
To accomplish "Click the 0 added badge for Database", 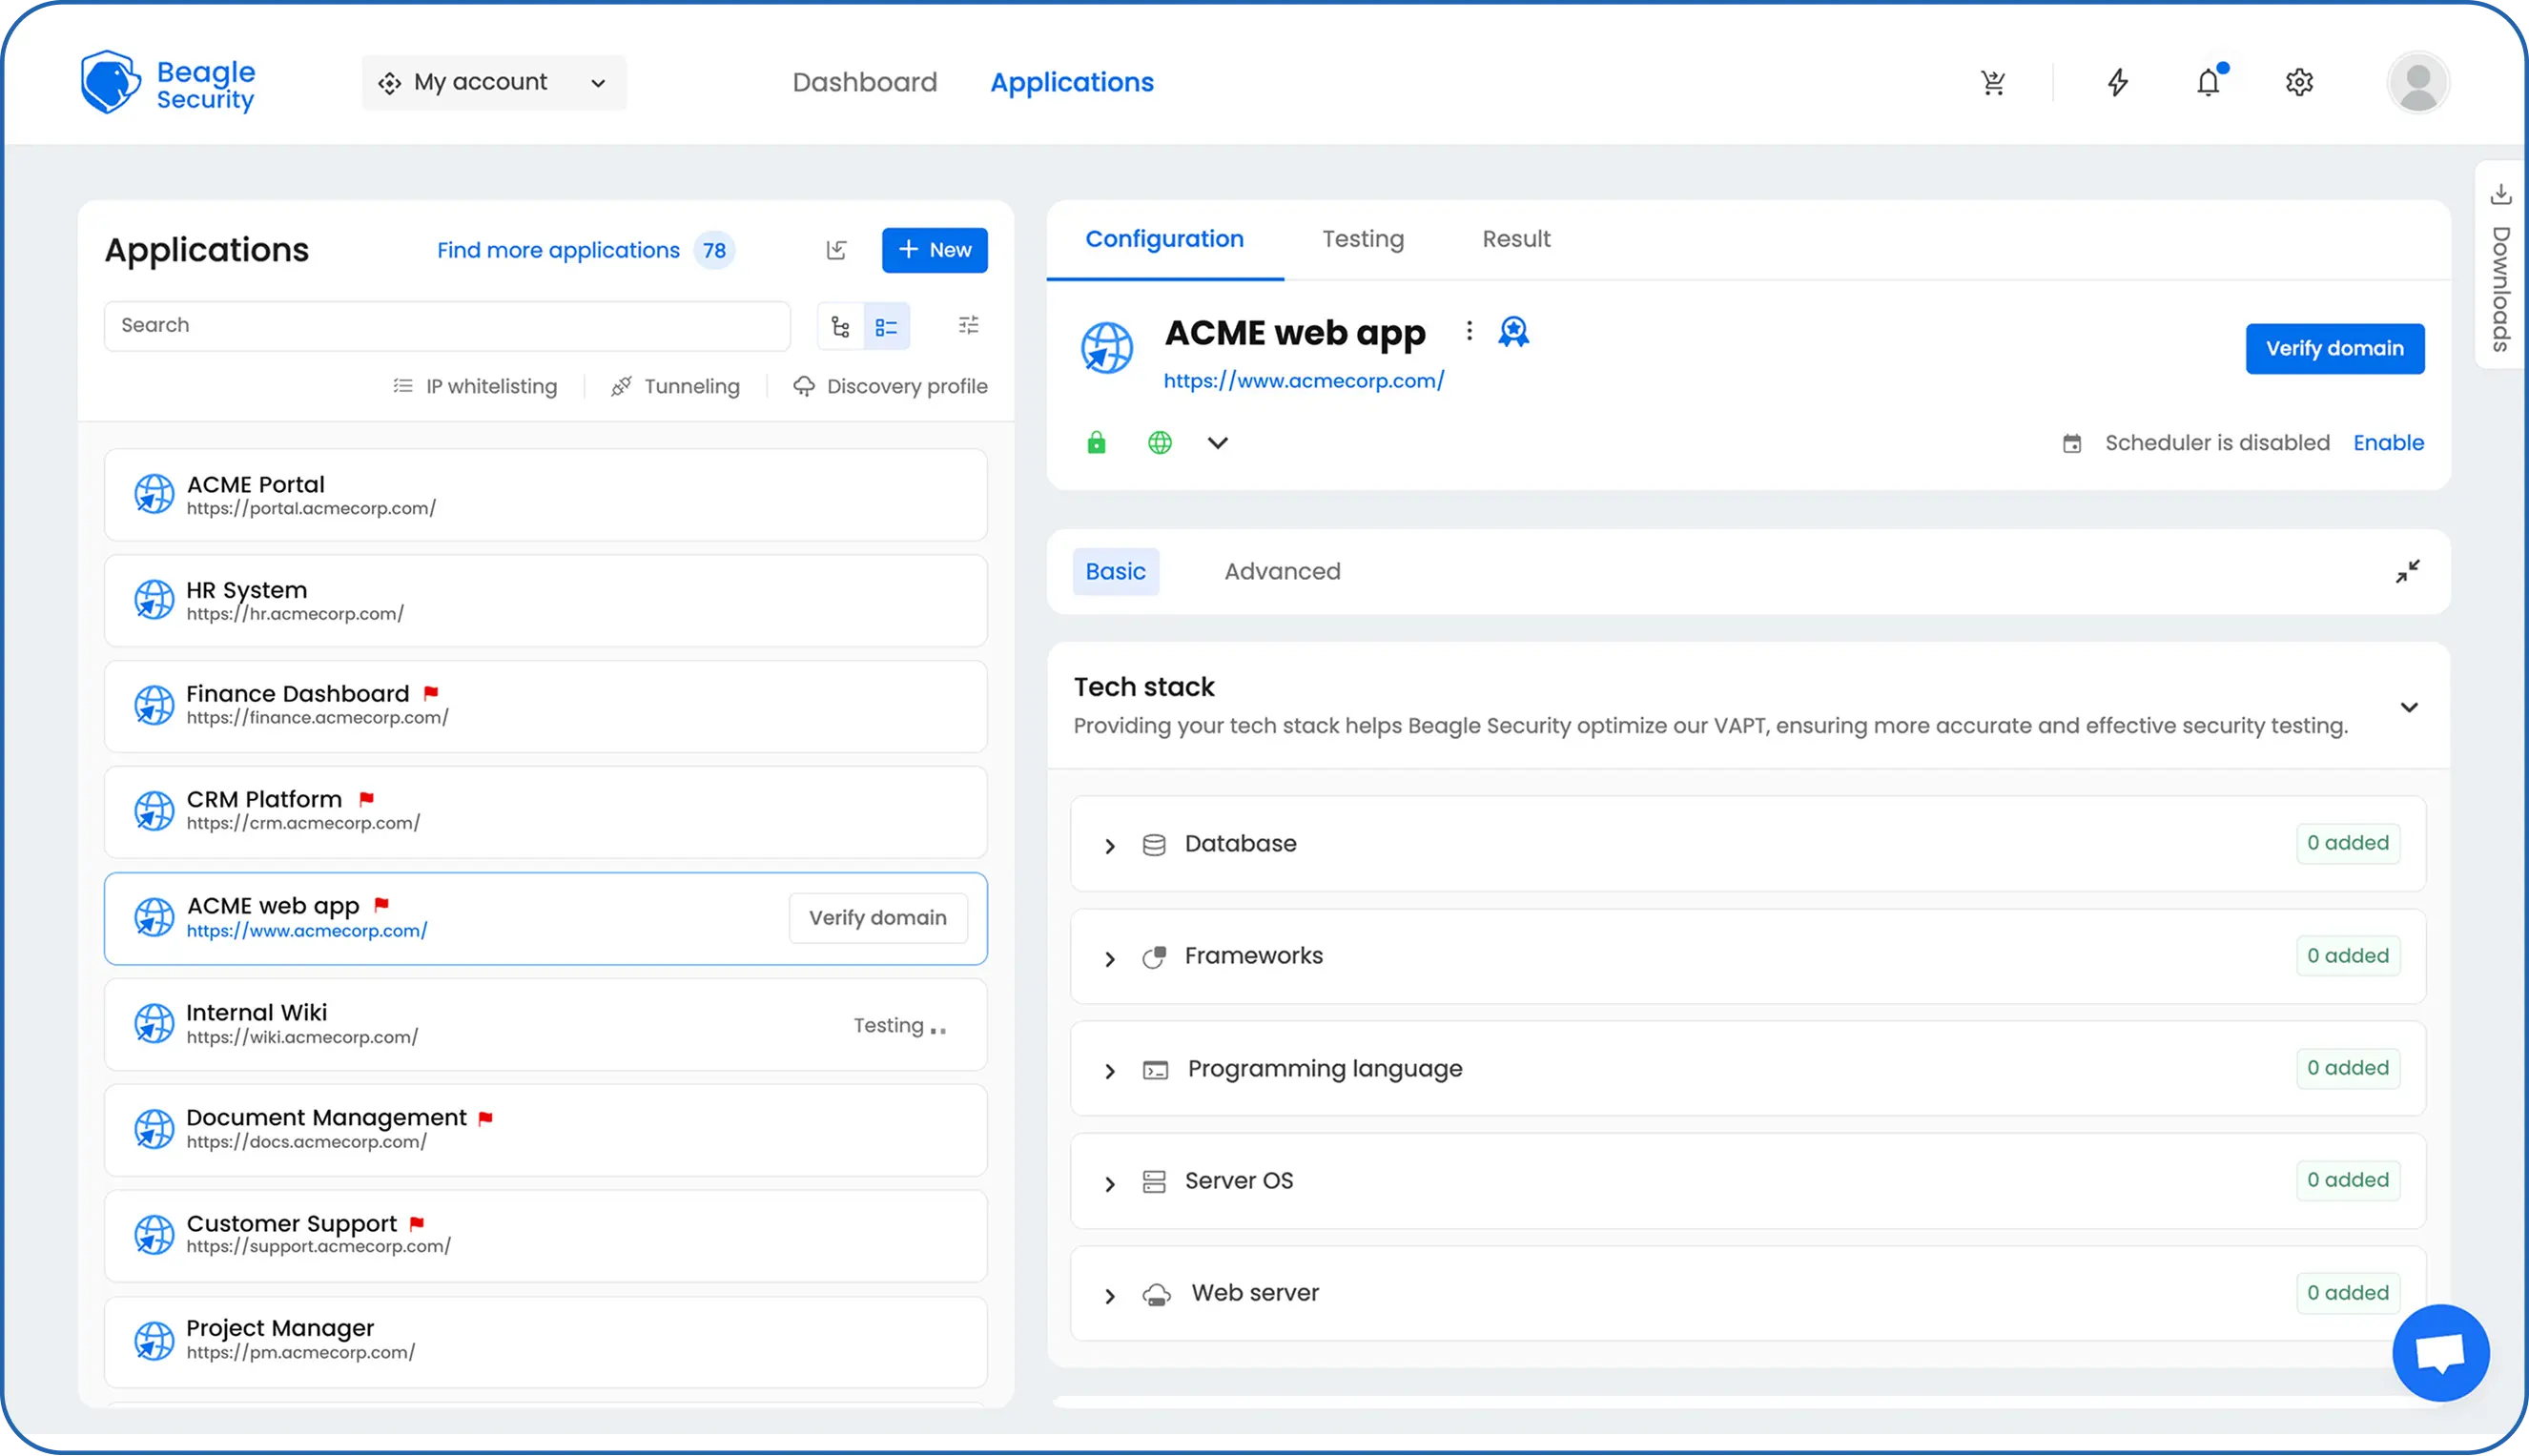I will (x=2346, y=843).
